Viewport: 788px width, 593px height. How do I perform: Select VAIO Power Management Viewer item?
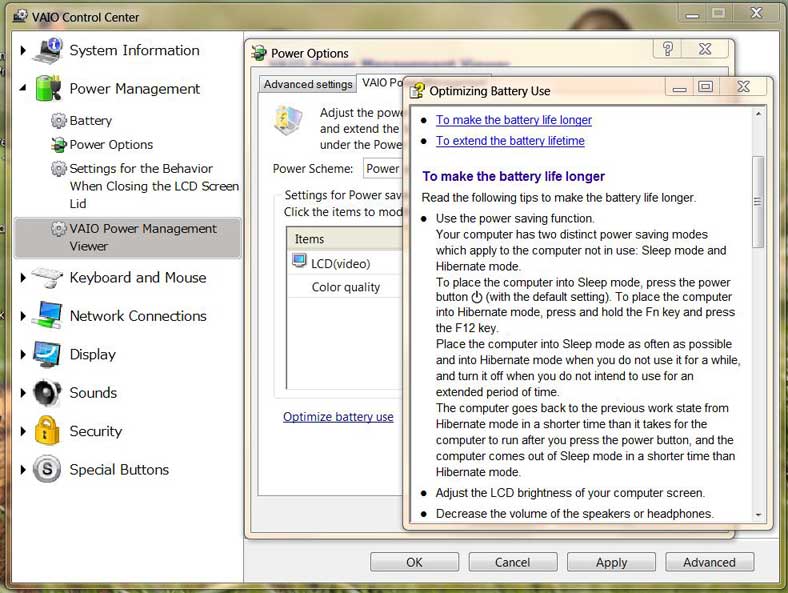(x=128, y=237)
